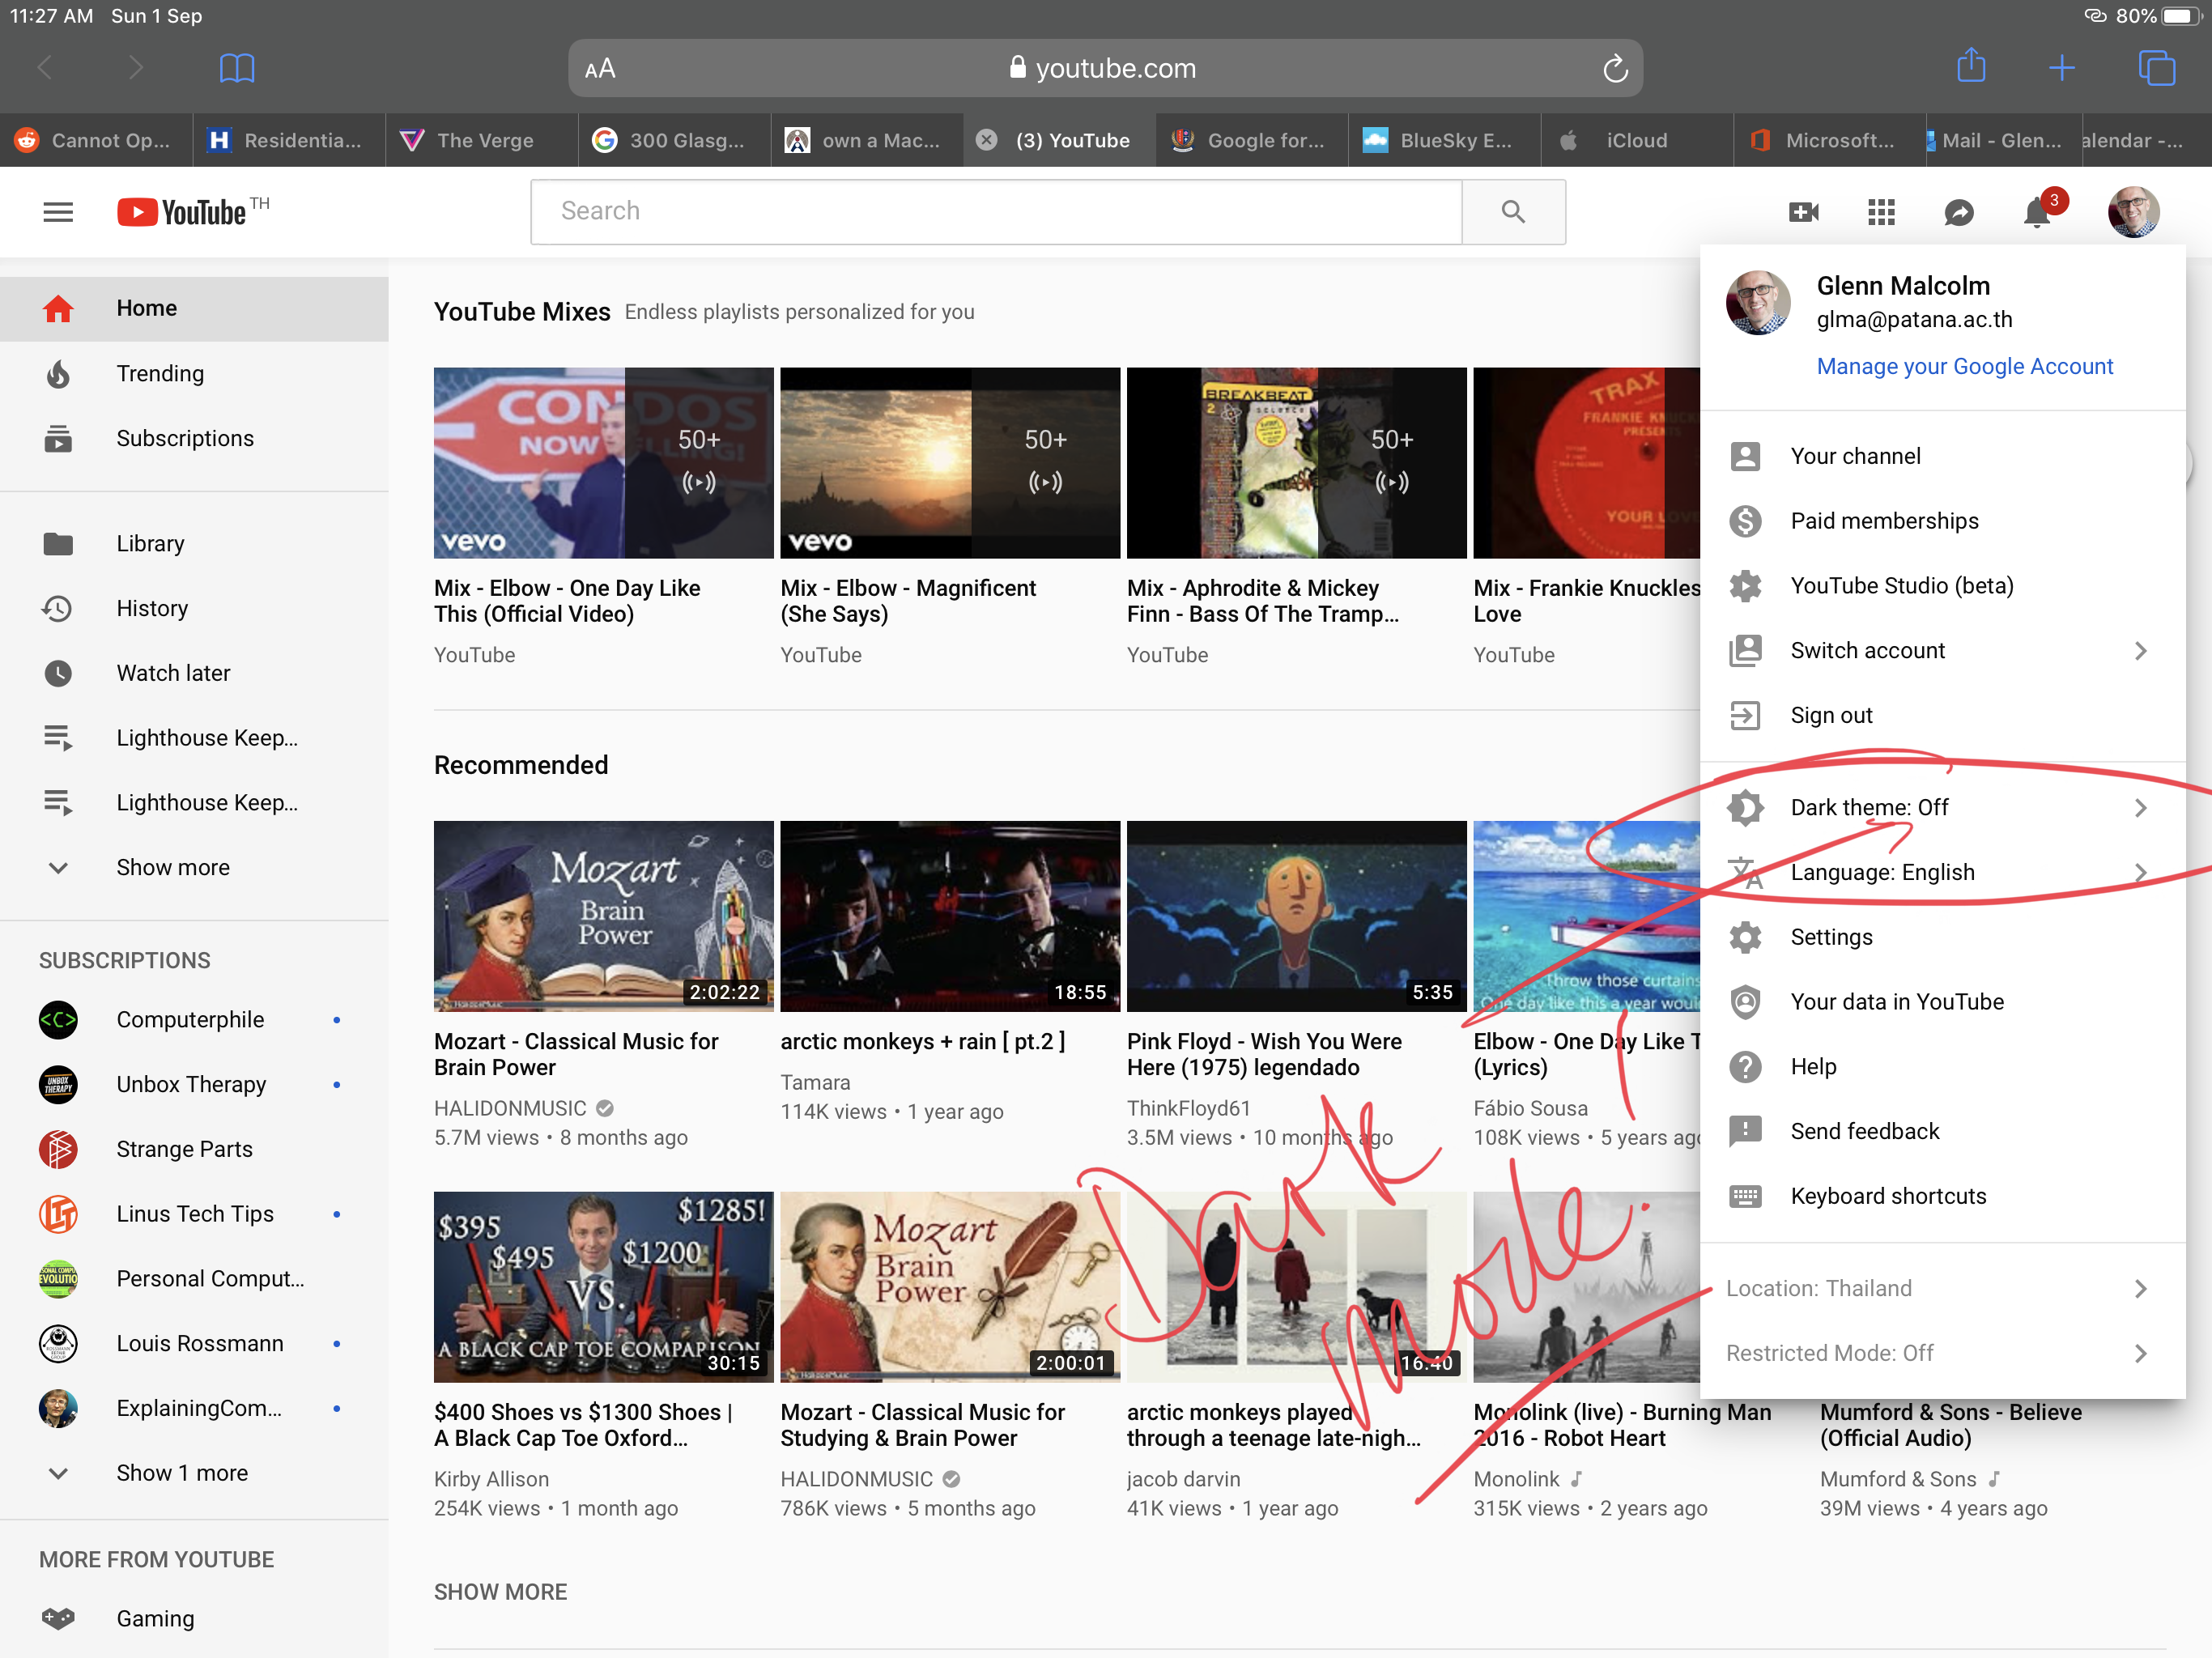
Task: Open Subscriptions in the sidebar
Action: 194,438
